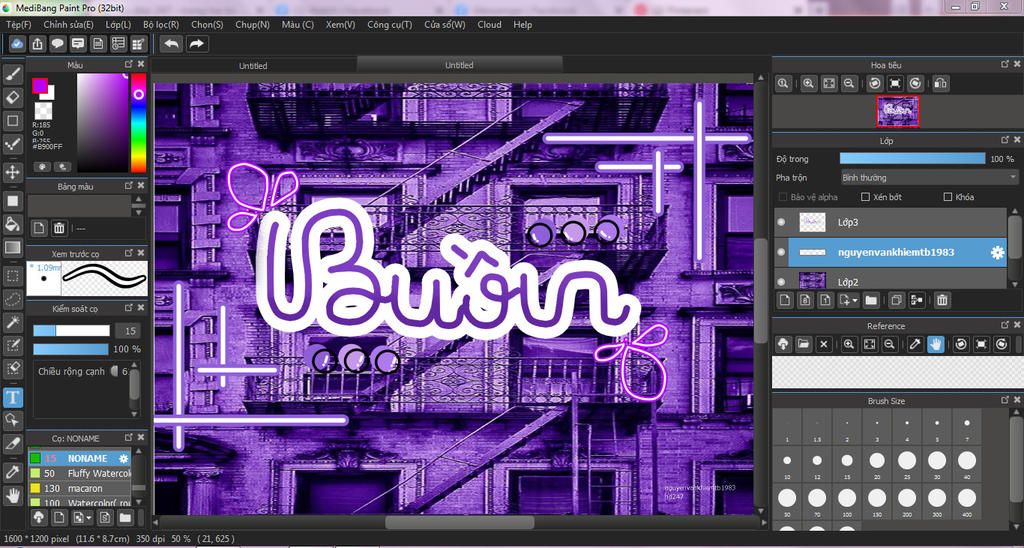Click the brush size value field showing 15
The width and height of the screenshot is (1024, 548).
tap(127, 330)
